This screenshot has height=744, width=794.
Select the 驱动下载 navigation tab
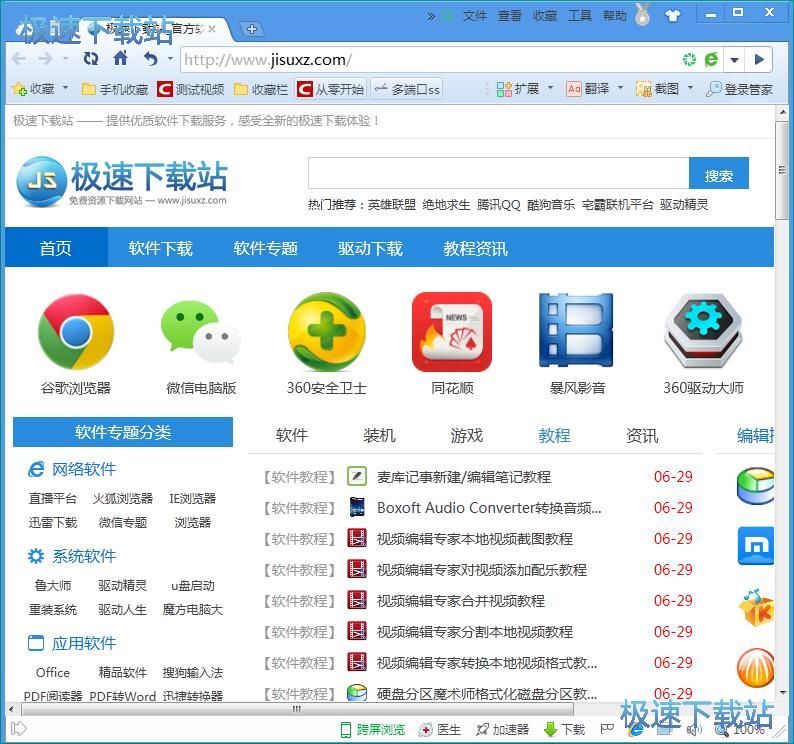point(371,248)
